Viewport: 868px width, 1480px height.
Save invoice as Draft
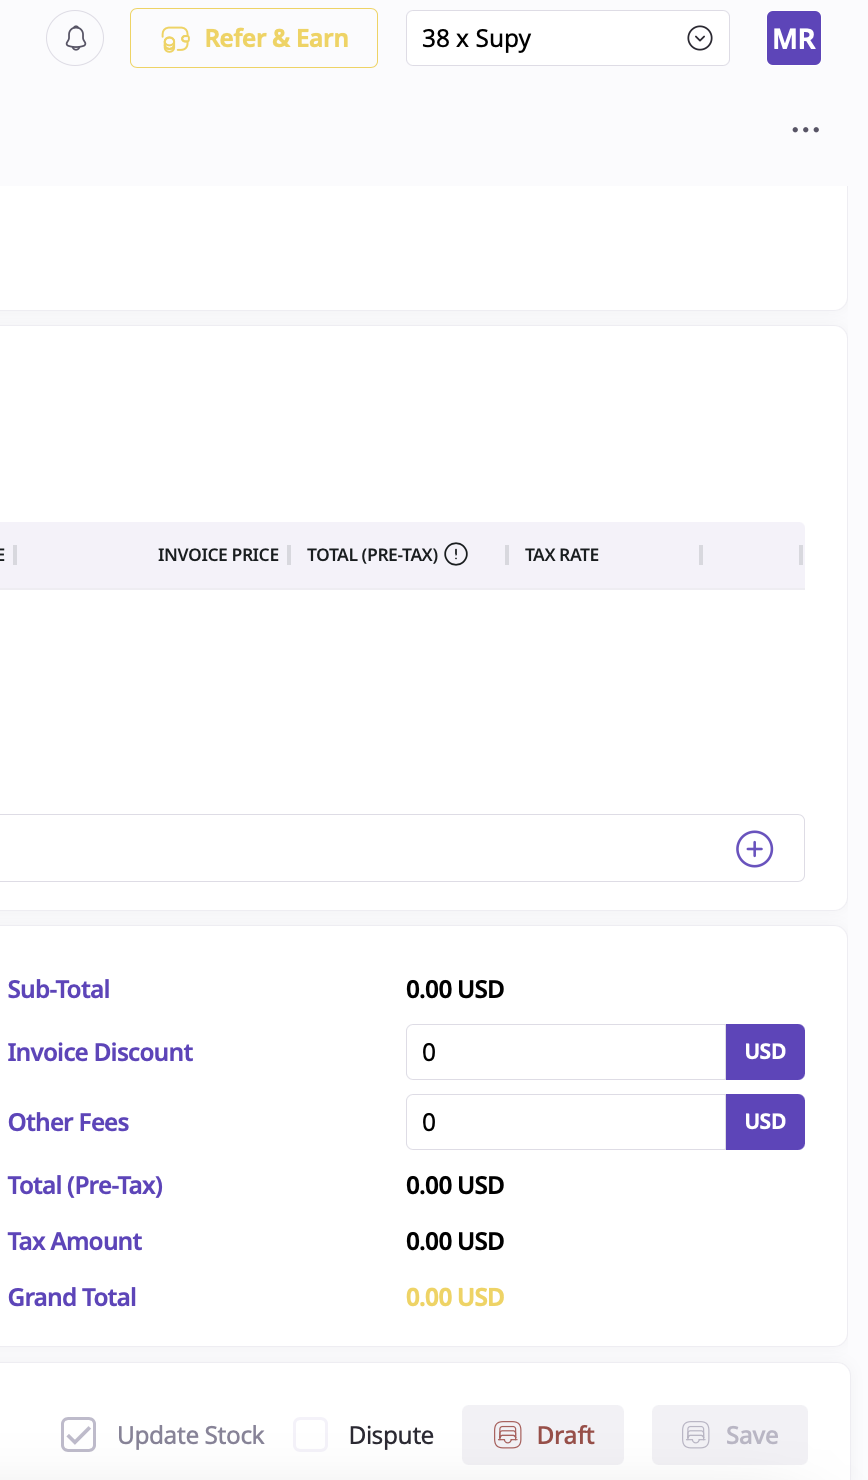pos(543,1435)
